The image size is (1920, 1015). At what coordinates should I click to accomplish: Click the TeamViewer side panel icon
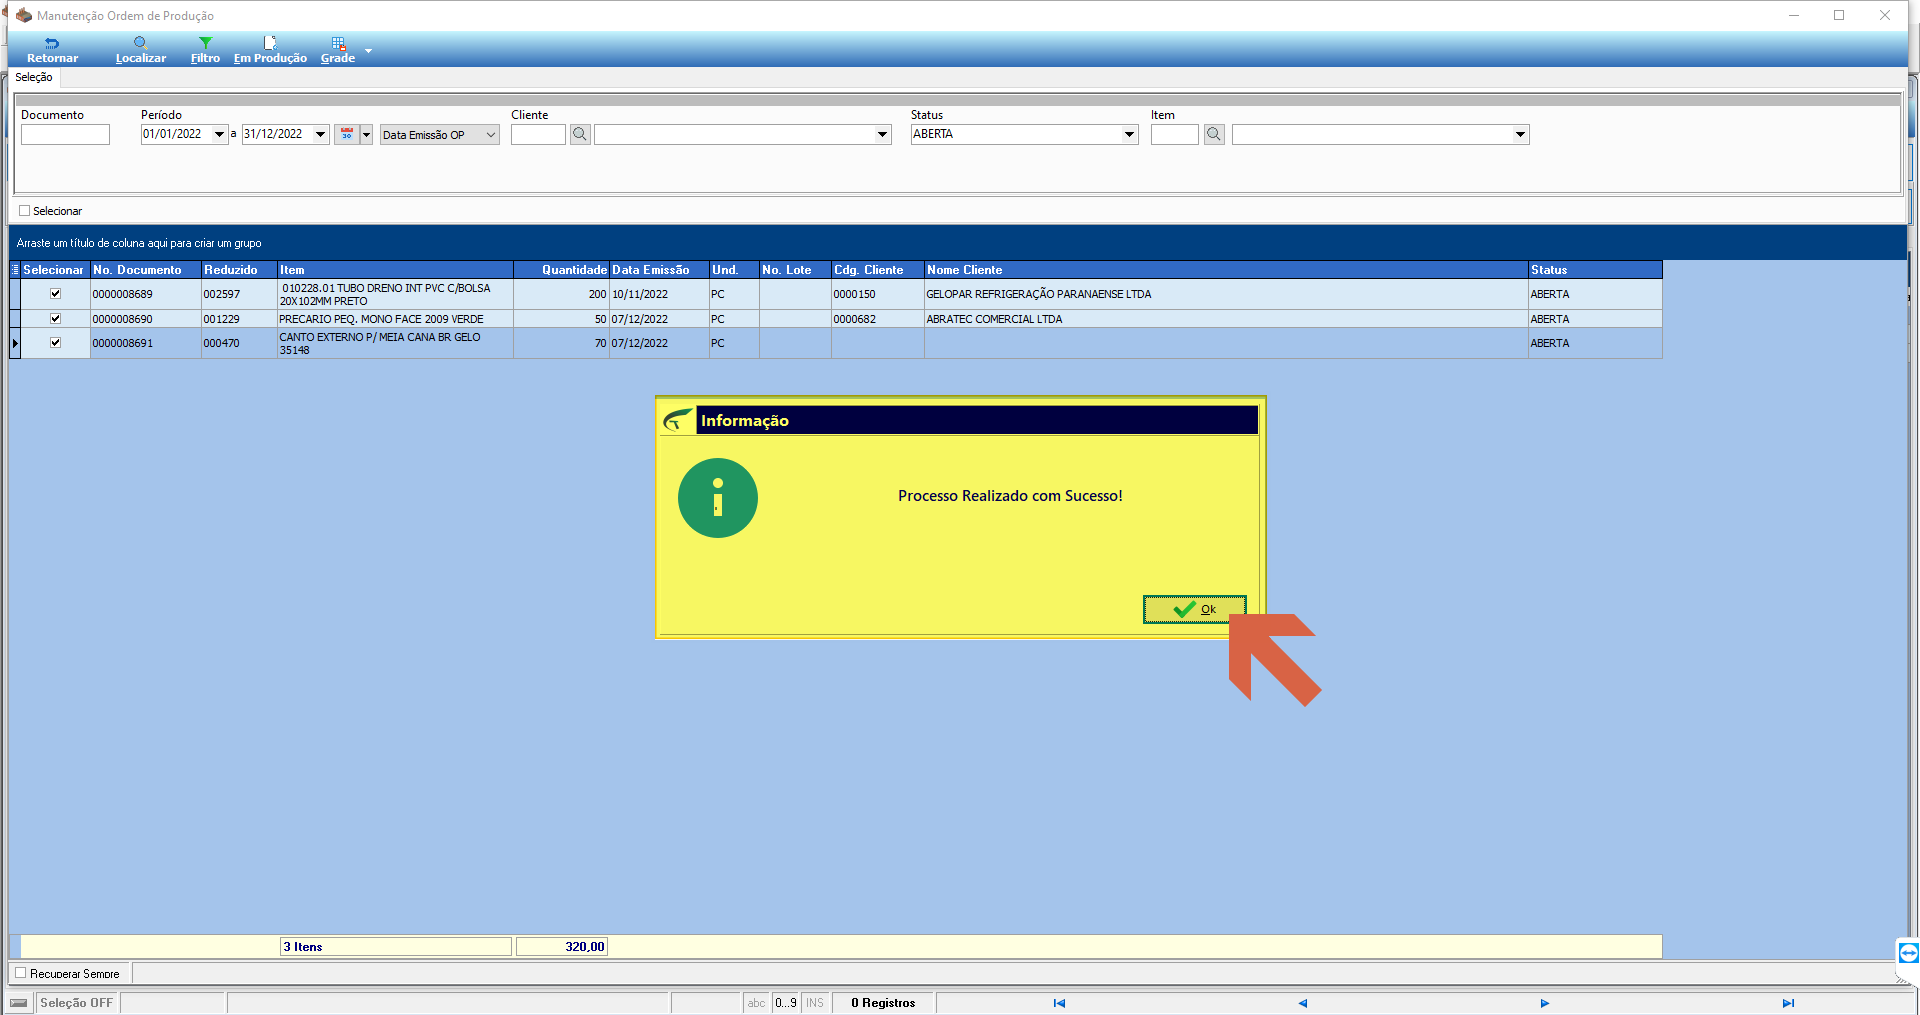pyautogui.click(x=1908, y=952)
